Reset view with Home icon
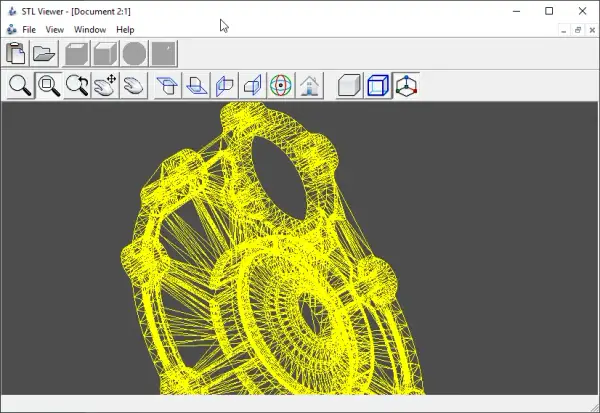This screenshot has height=413, width=600. pos(310,85)
